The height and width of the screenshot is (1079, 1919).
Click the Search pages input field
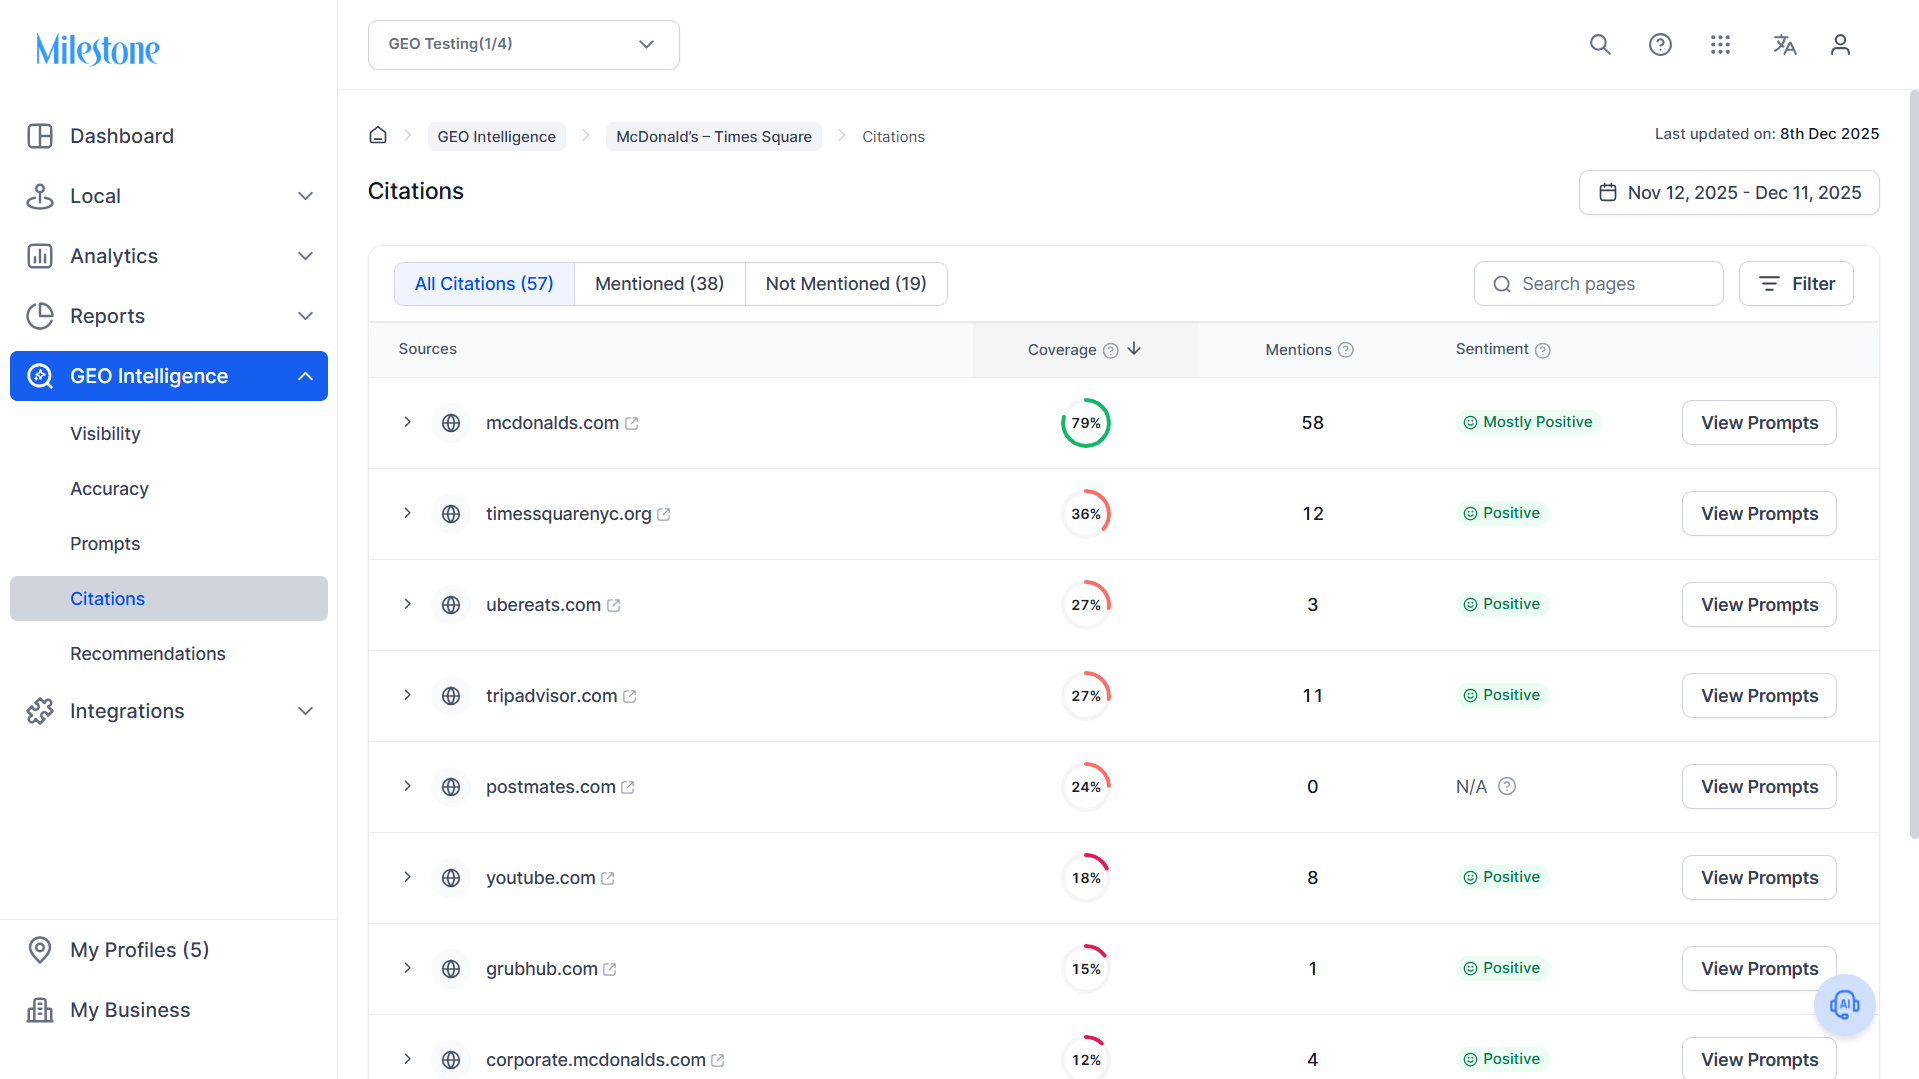1598,284
